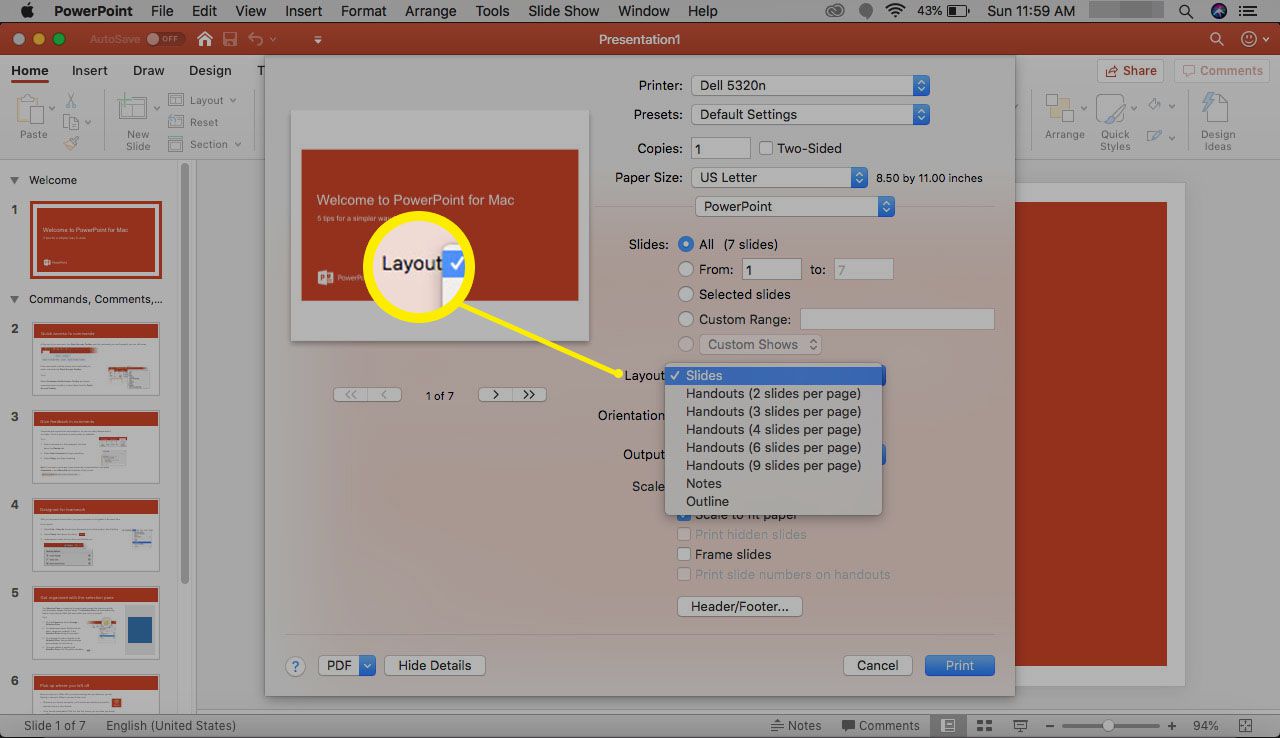
Task: Select the Custom Range radio button
Action: coord(686,319)
